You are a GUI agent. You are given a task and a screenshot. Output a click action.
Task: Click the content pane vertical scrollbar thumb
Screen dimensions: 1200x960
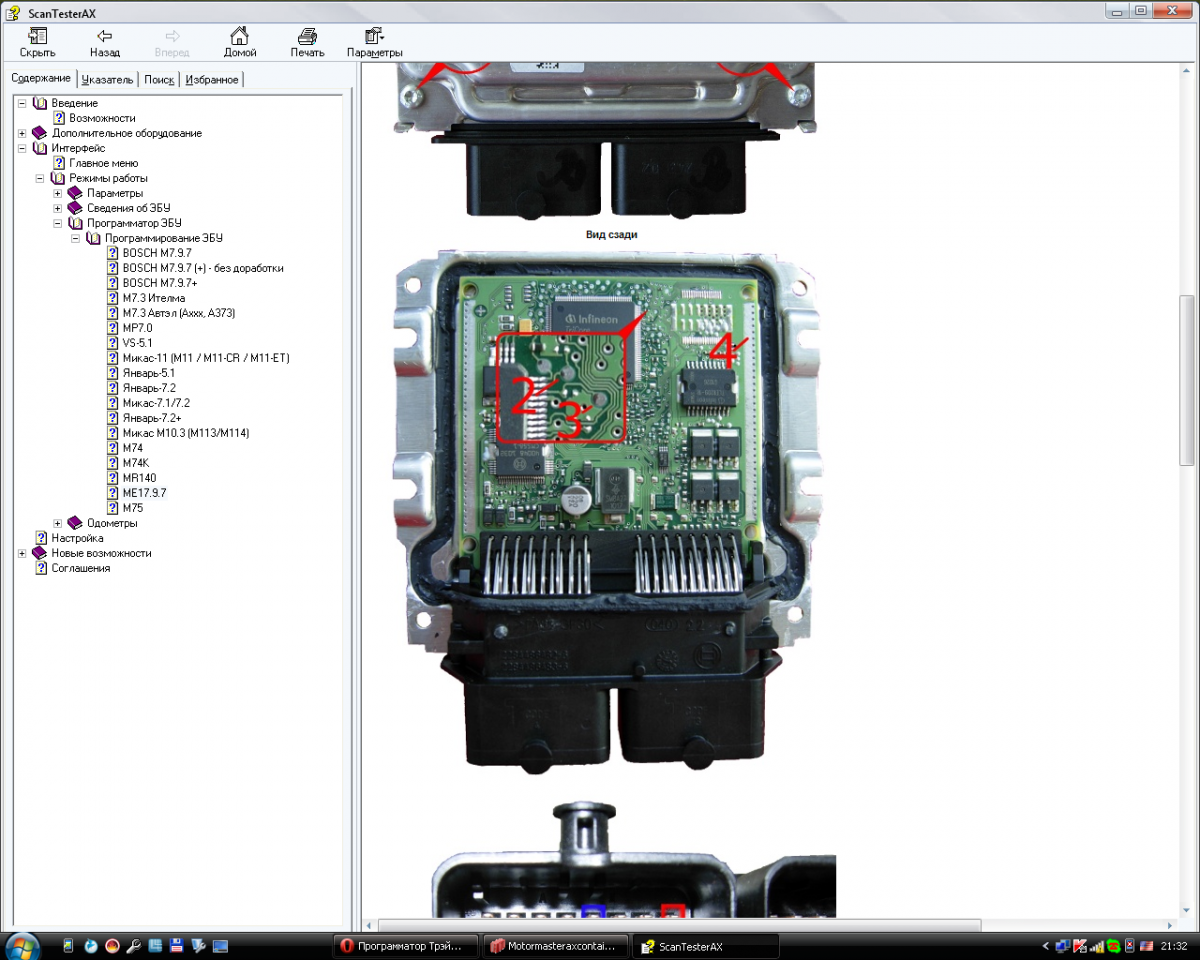click(1187, 380)
